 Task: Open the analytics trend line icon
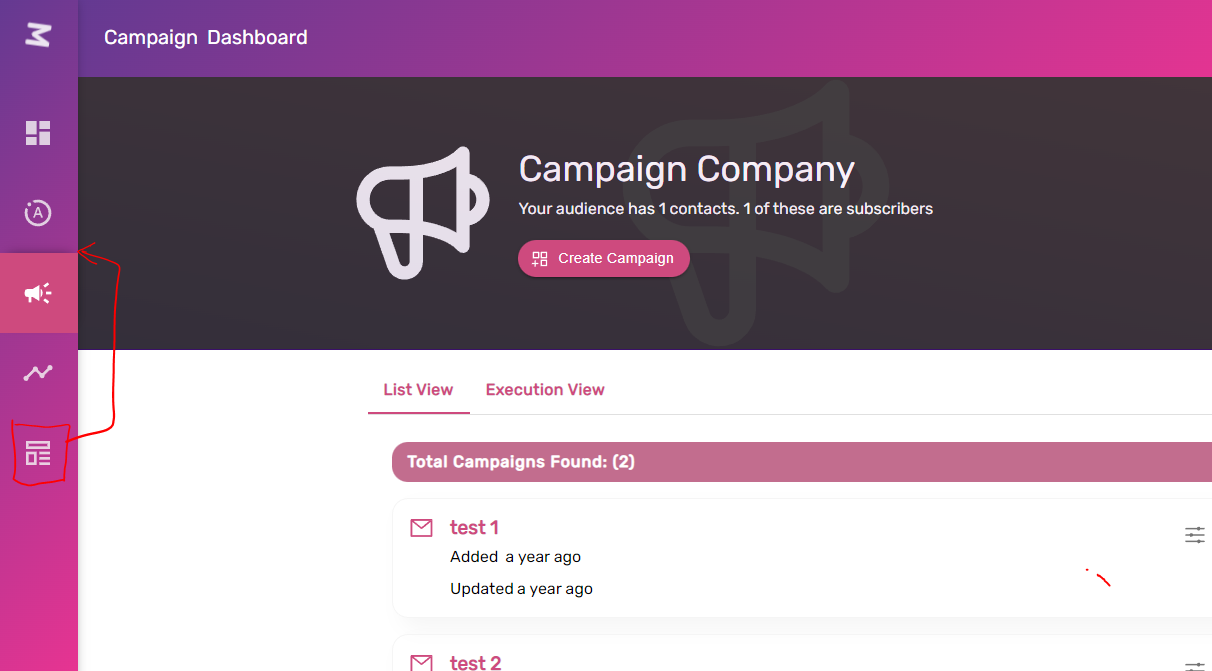pyautogui.click(x=38, y=373)
